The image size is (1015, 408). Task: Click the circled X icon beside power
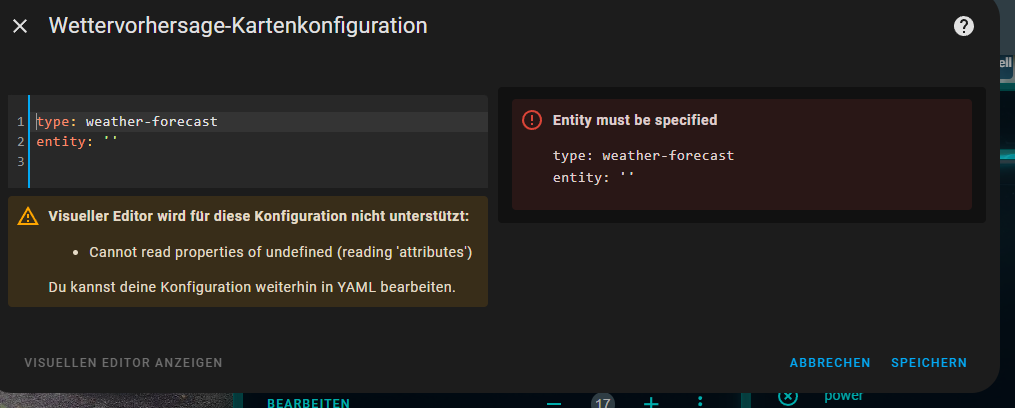tap(787, 397)
